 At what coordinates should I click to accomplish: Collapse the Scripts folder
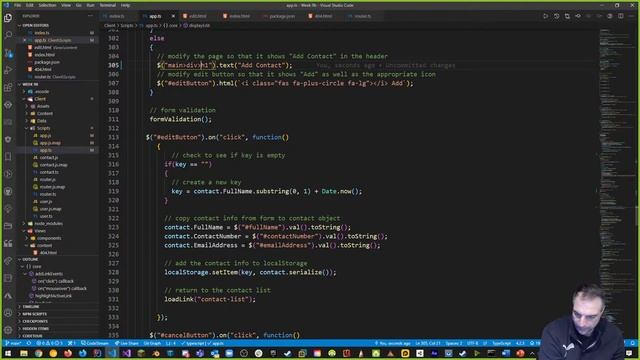tap(43, 128)
